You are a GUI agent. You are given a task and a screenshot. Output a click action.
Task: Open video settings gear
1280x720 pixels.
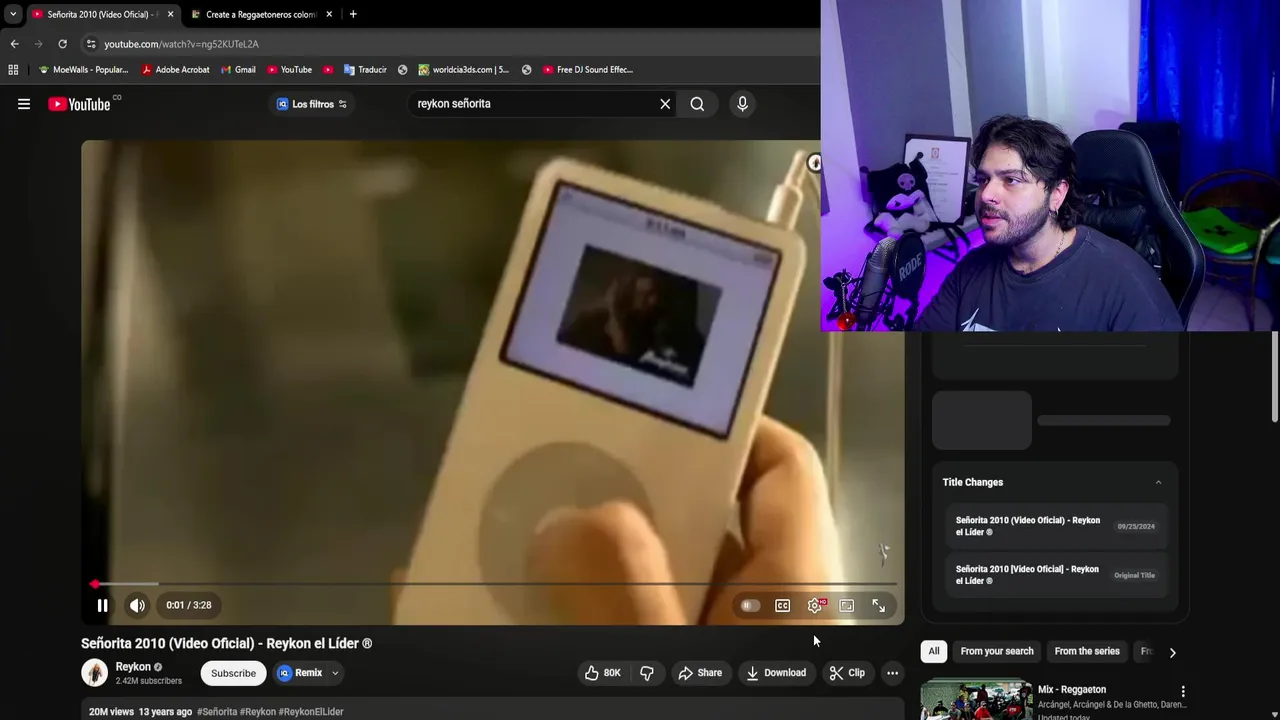(x=815, y=605)
